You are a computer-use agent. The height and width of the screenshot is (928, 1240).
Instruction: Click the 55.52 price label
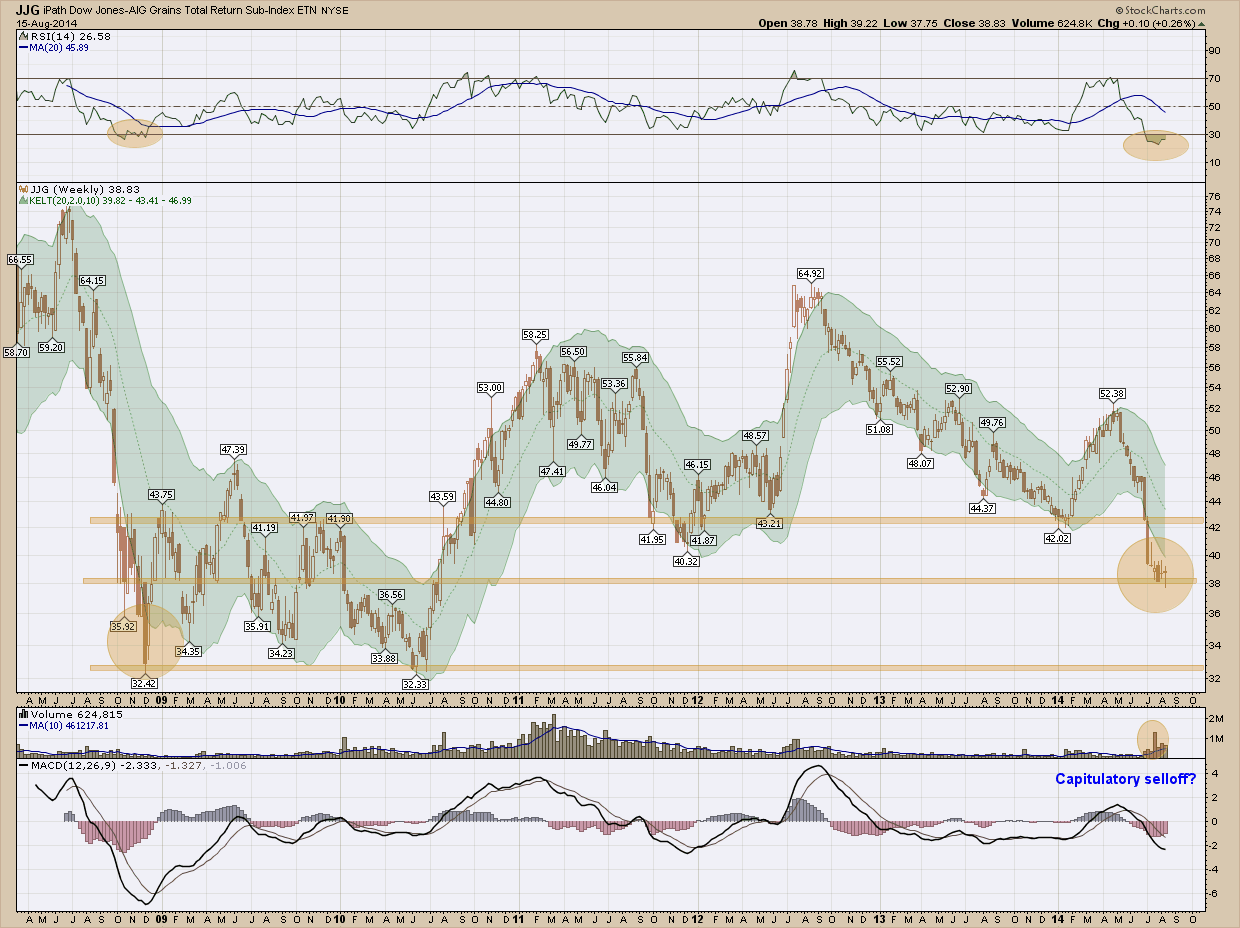coord(889,361)
